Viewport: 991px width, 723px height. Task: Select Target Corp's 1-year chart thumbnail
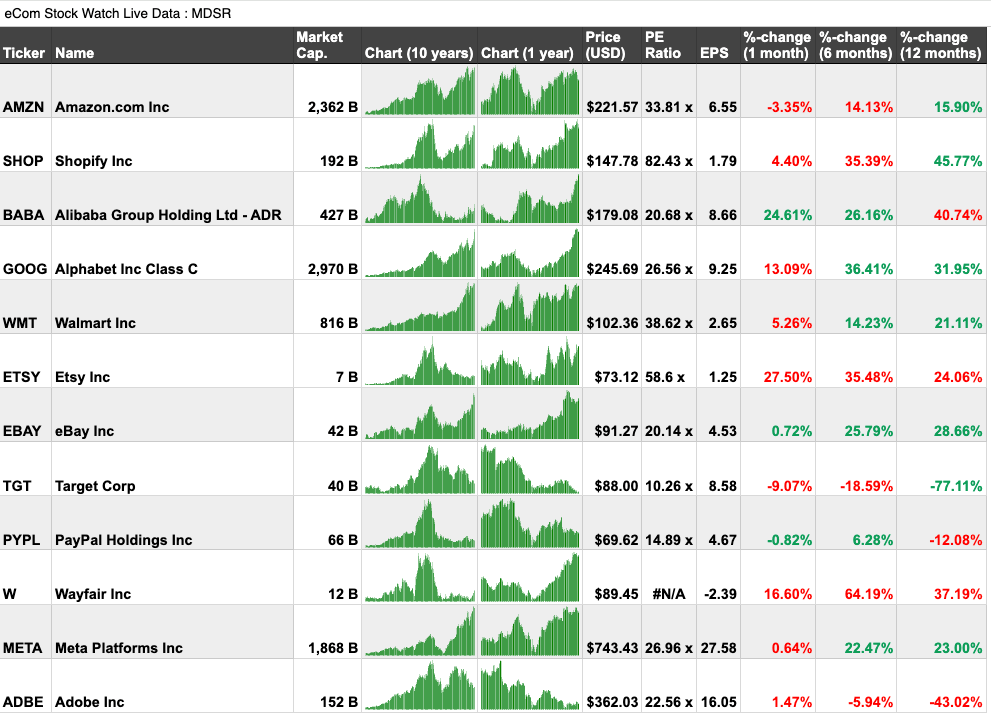pos(530,470)
